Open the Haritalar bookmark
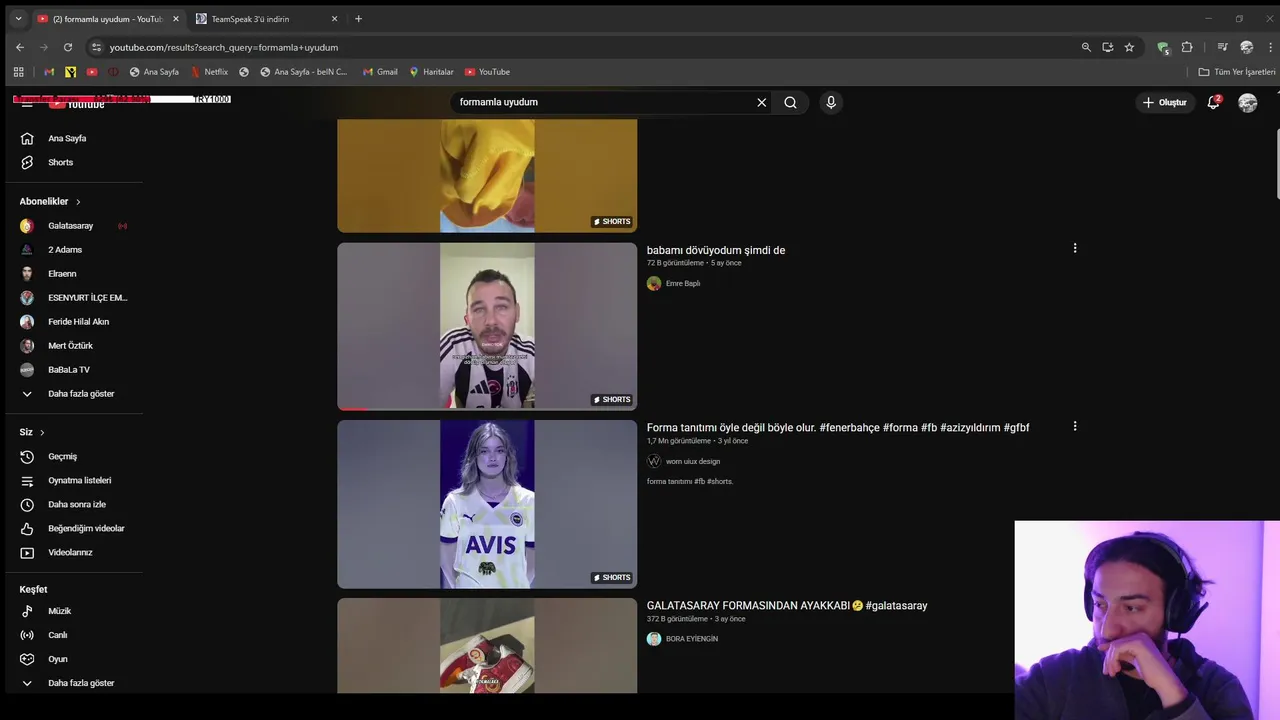The width and height of the screenshot is (1280, 720). [x=431, y=72]
